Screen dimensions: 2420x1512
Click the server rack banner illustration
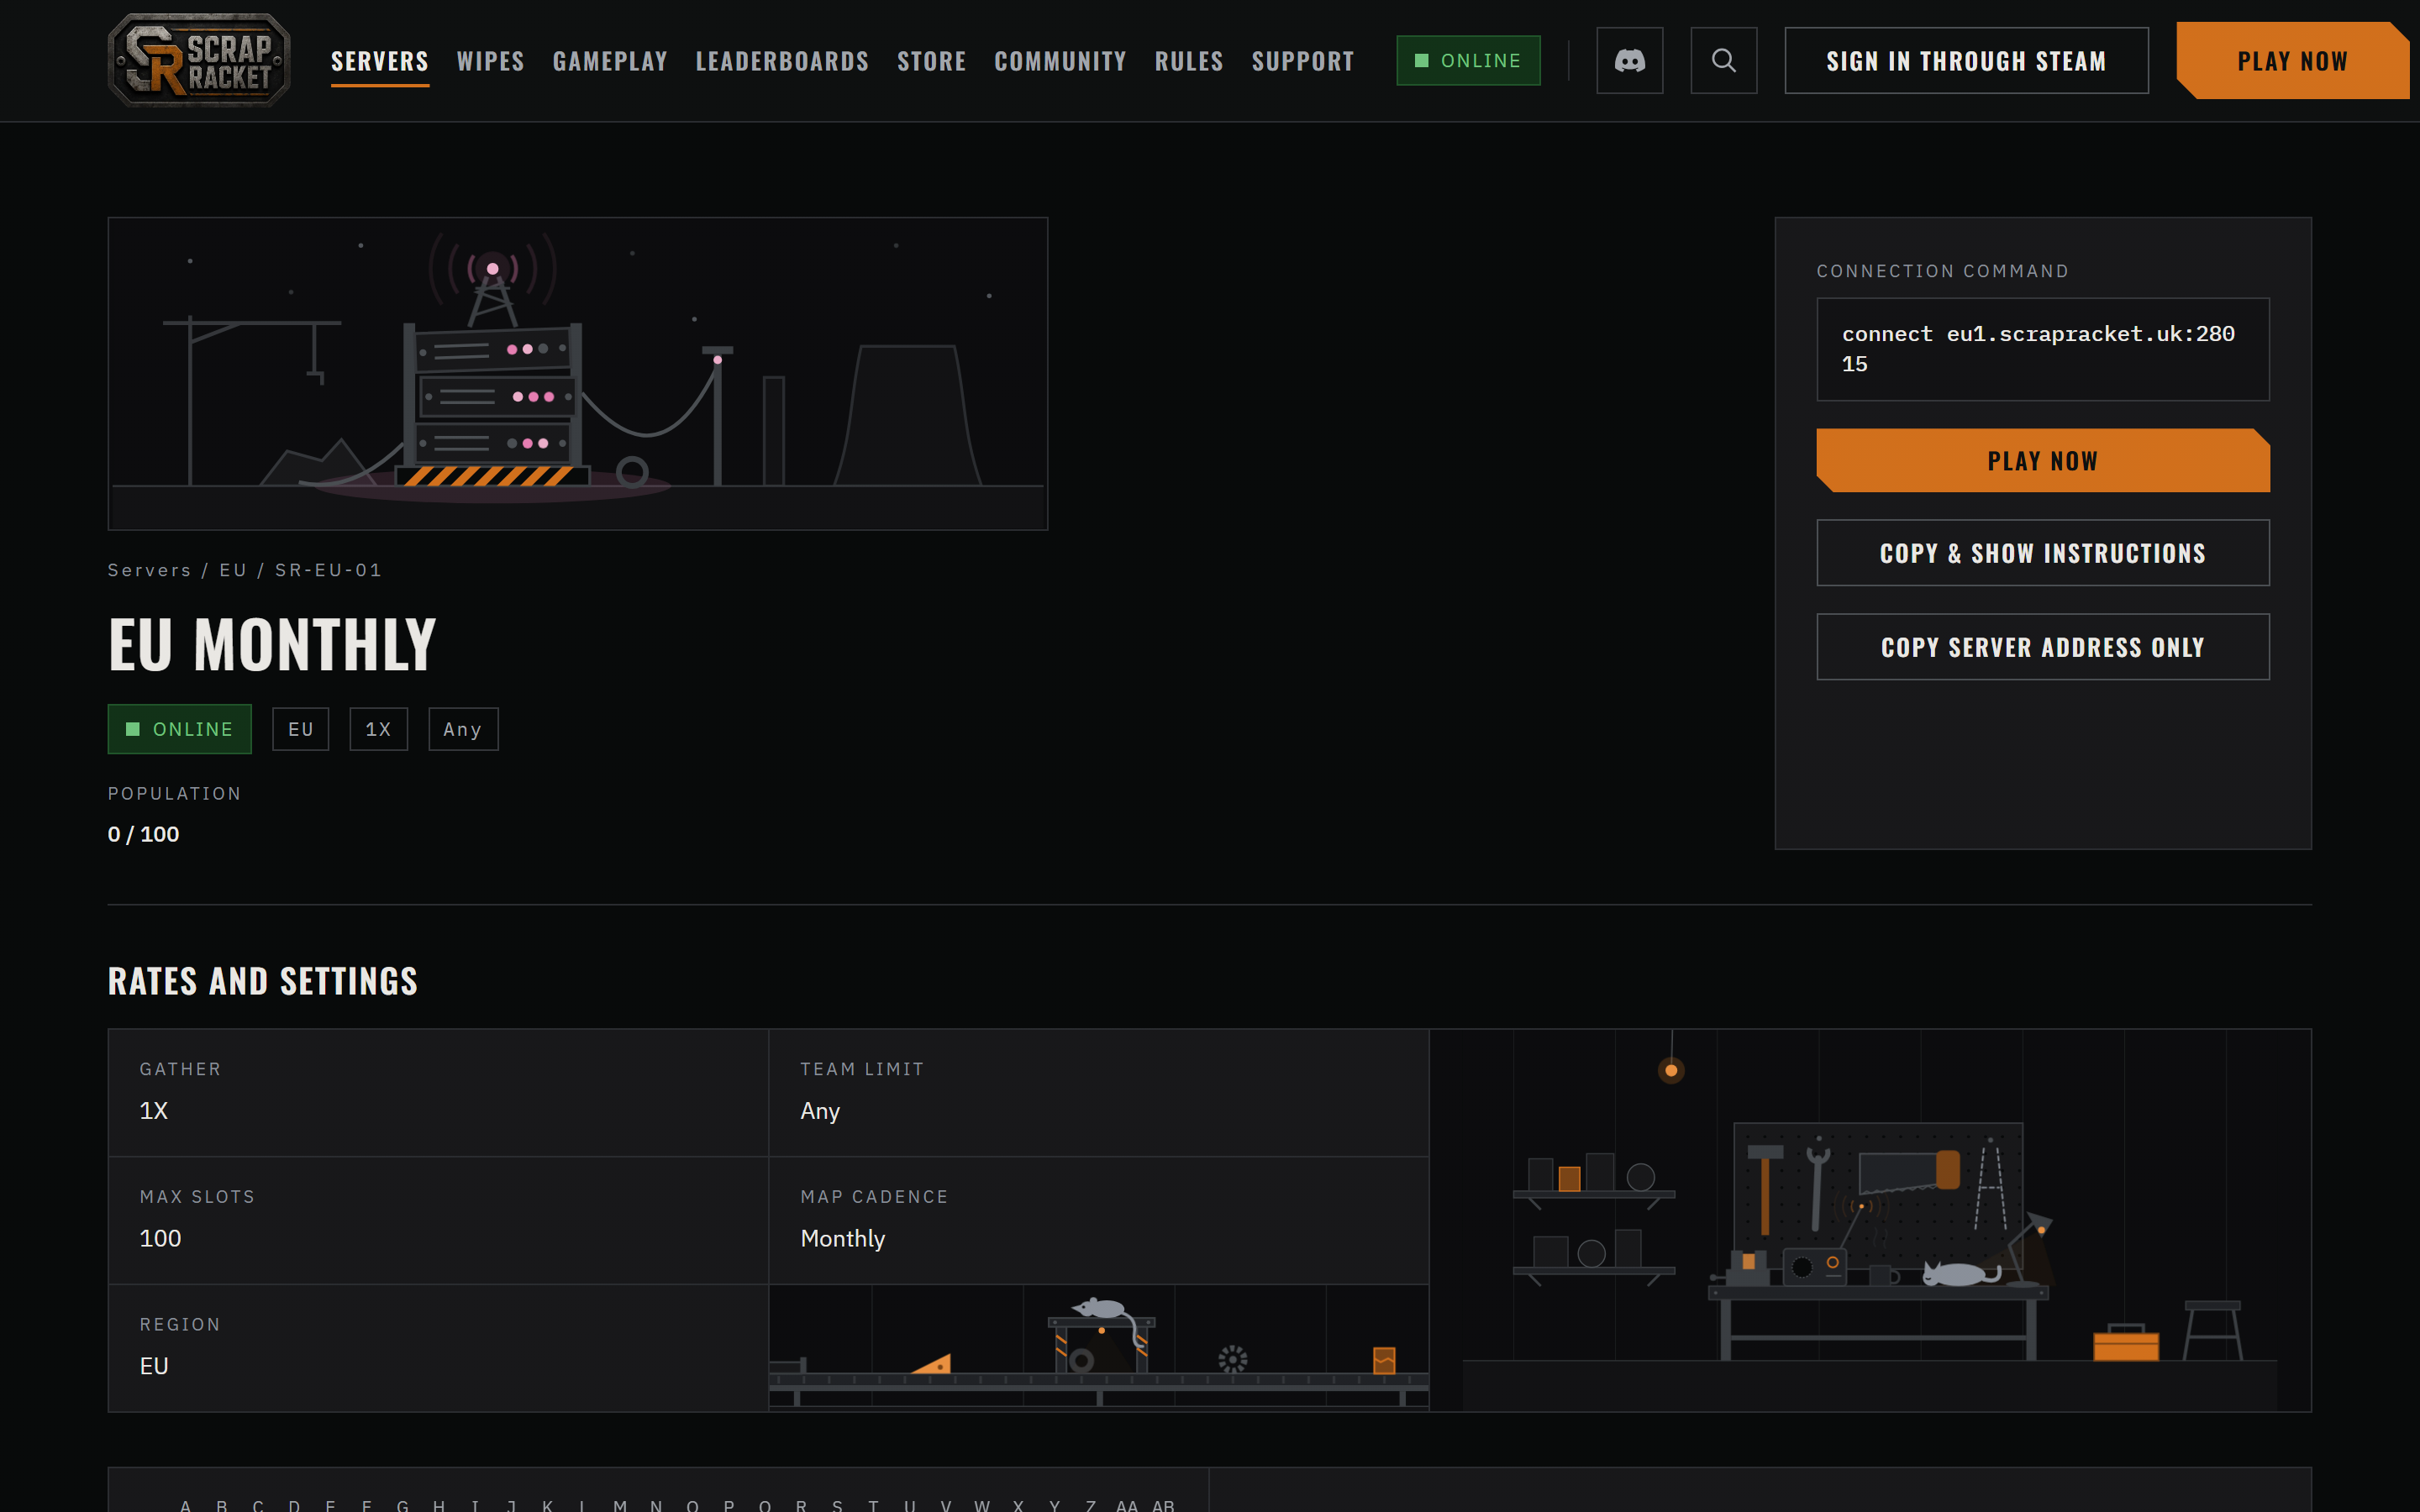[x=578, y=373]
